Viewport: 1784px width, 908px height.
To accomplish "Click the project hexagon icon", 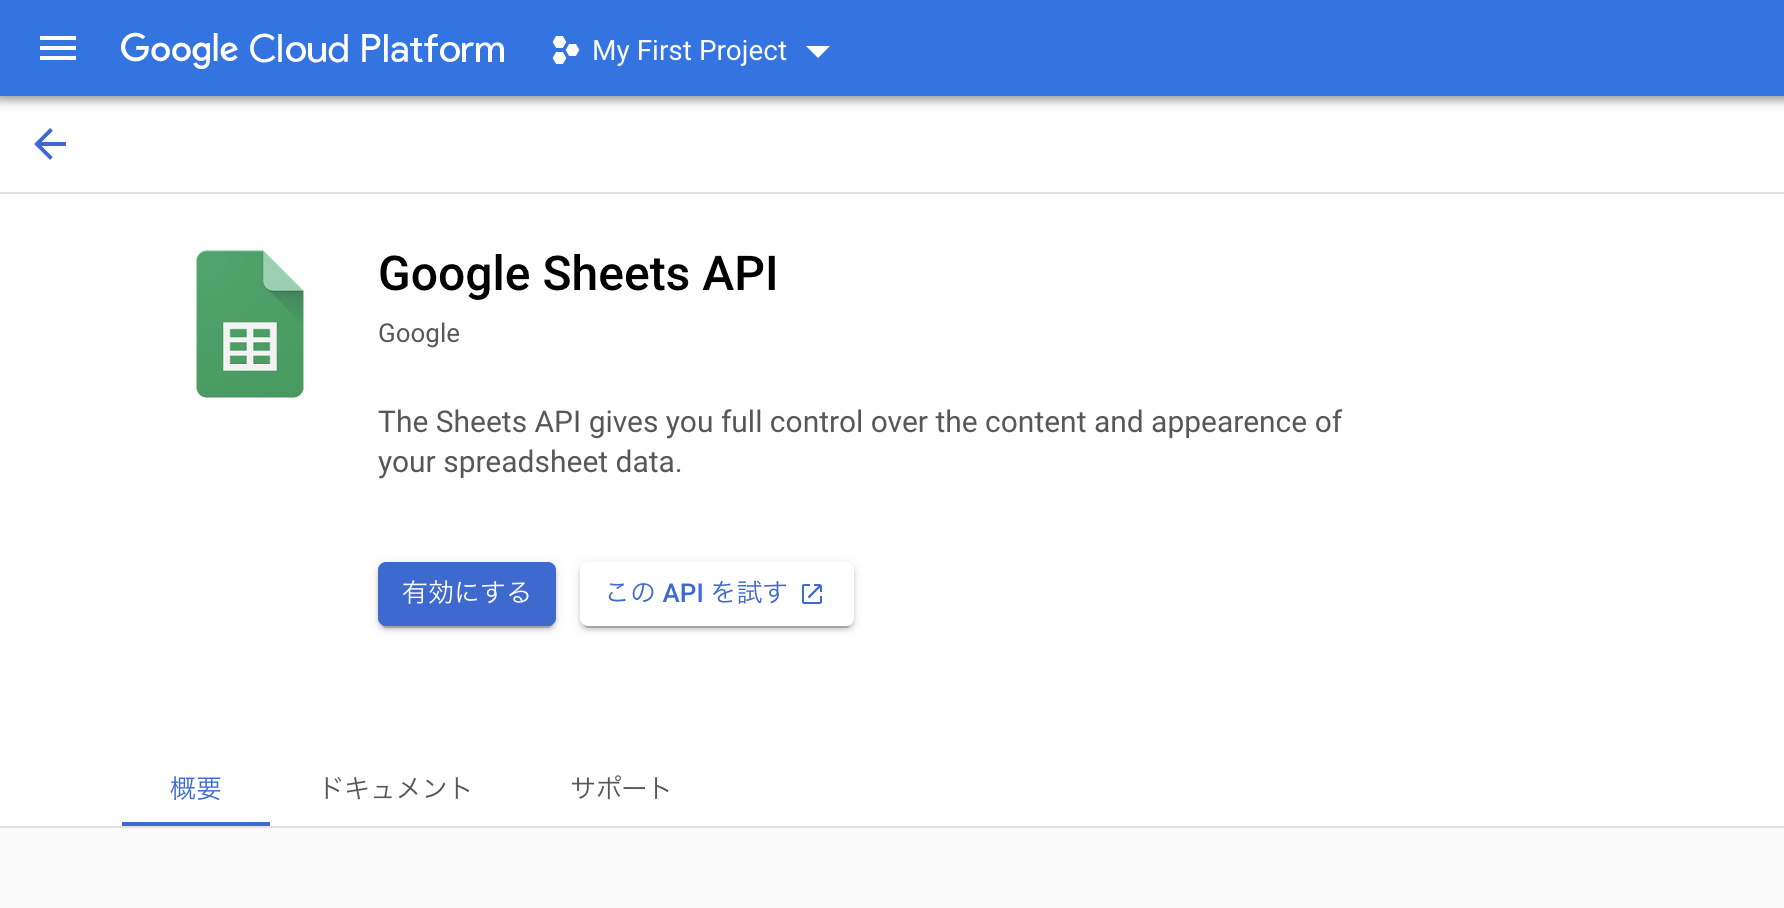I will [565, 50].
